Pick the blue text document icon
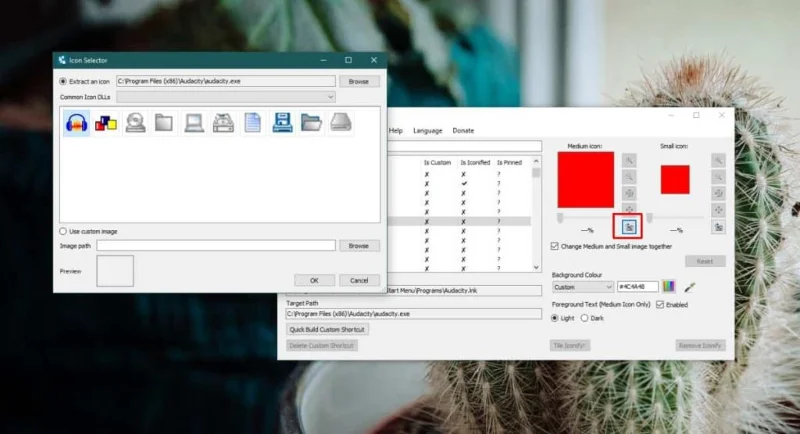The image size is (800, 434). (253, 123)
